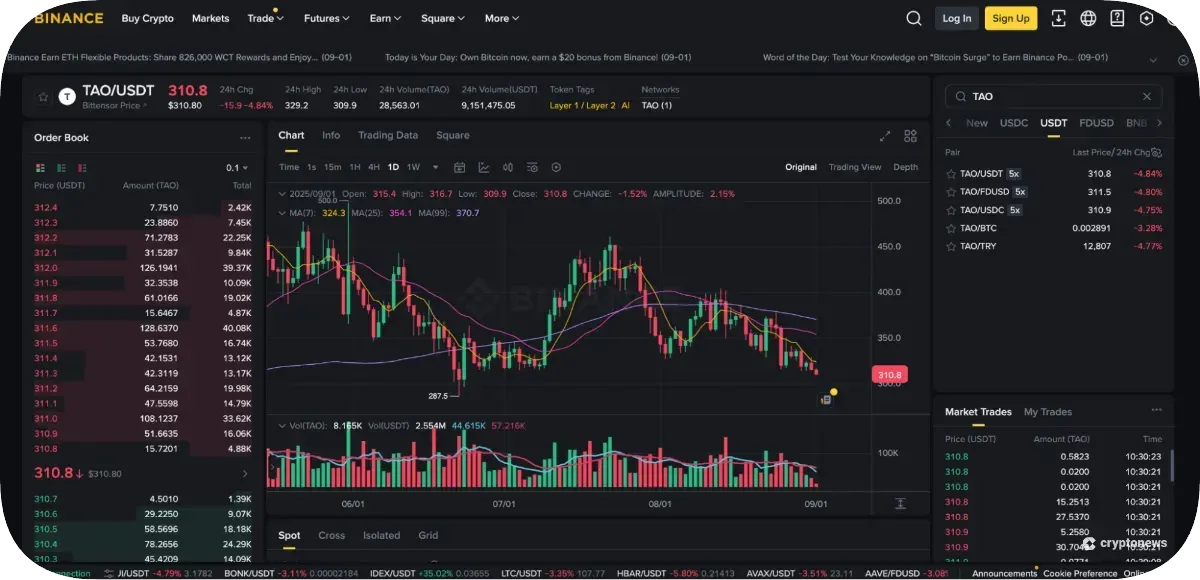This screenshot has width=1200, height=580.
Task: Open the My Trades tab
Action: coord(1046,411)
